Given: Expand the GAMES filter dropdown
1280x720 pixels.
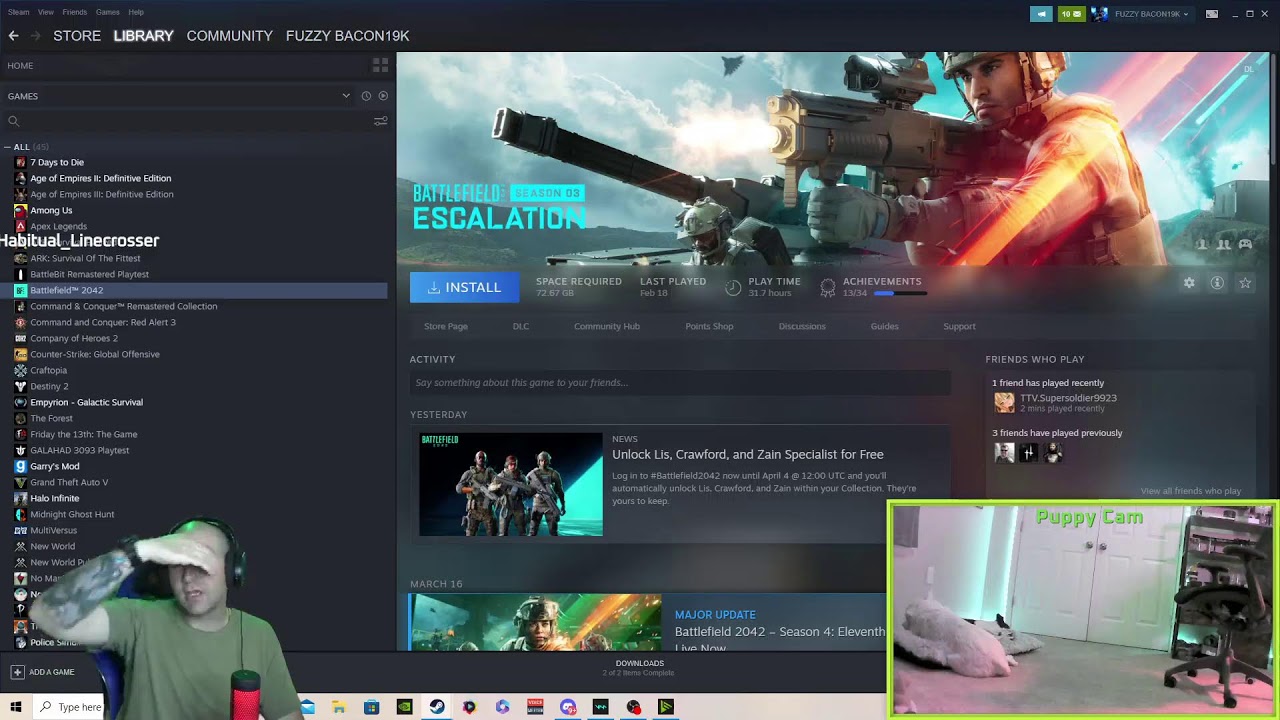Looking at the screenshot, I should (x=346, y=96).
